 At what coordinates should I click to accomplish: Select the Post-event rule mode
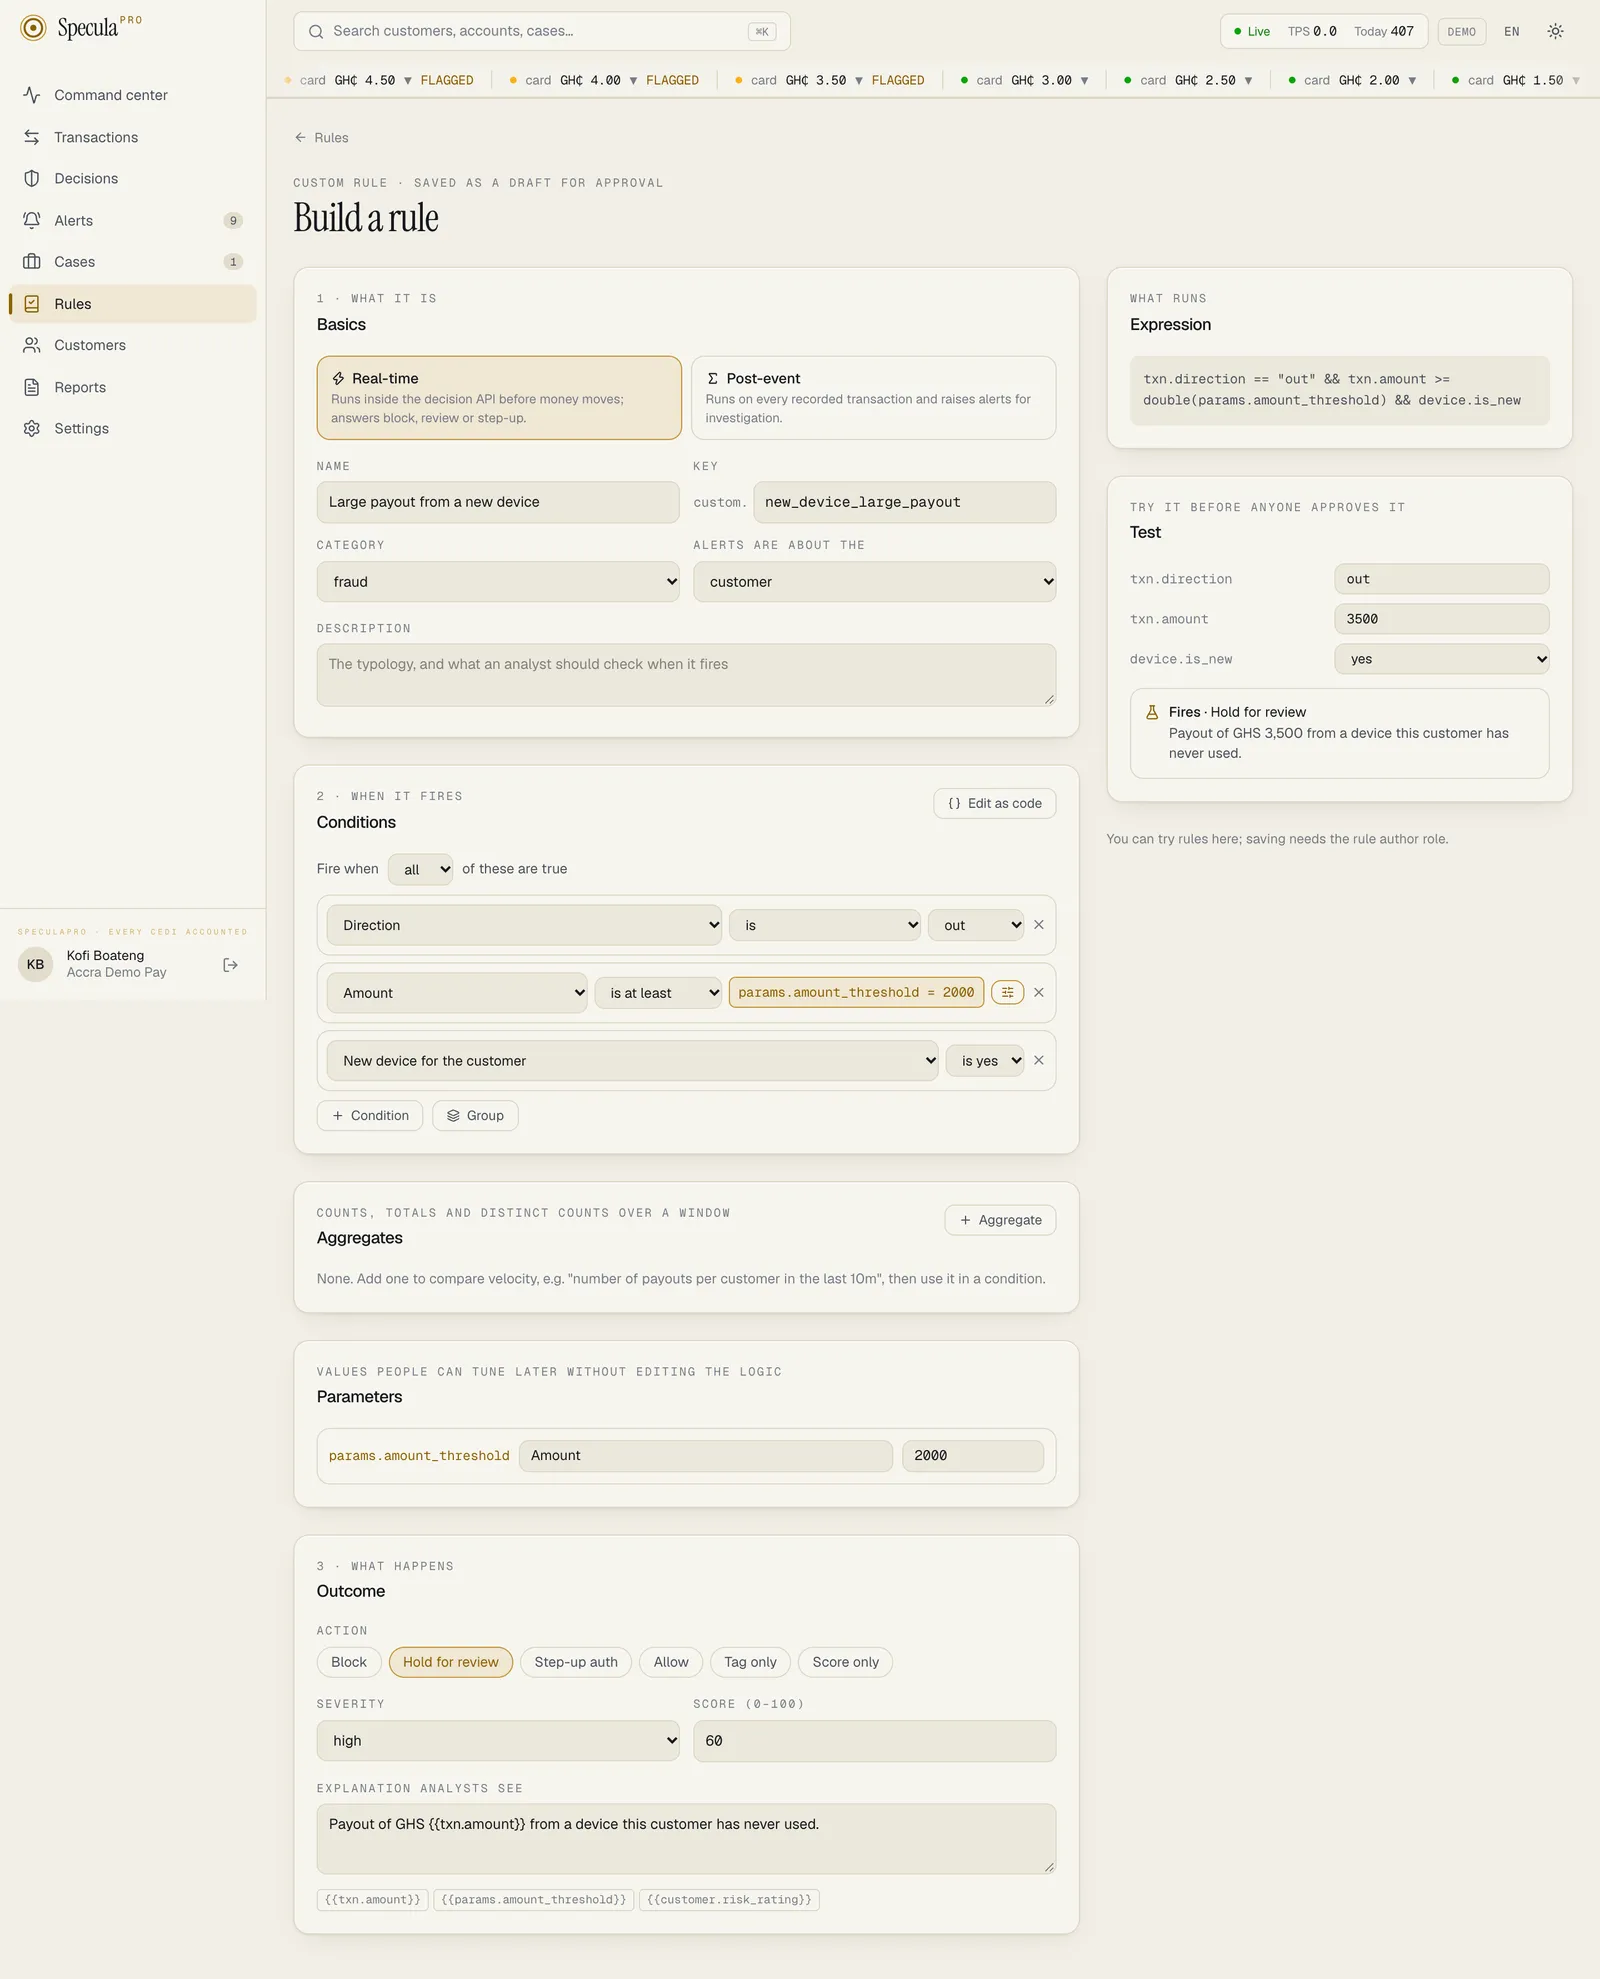point(873,398)
